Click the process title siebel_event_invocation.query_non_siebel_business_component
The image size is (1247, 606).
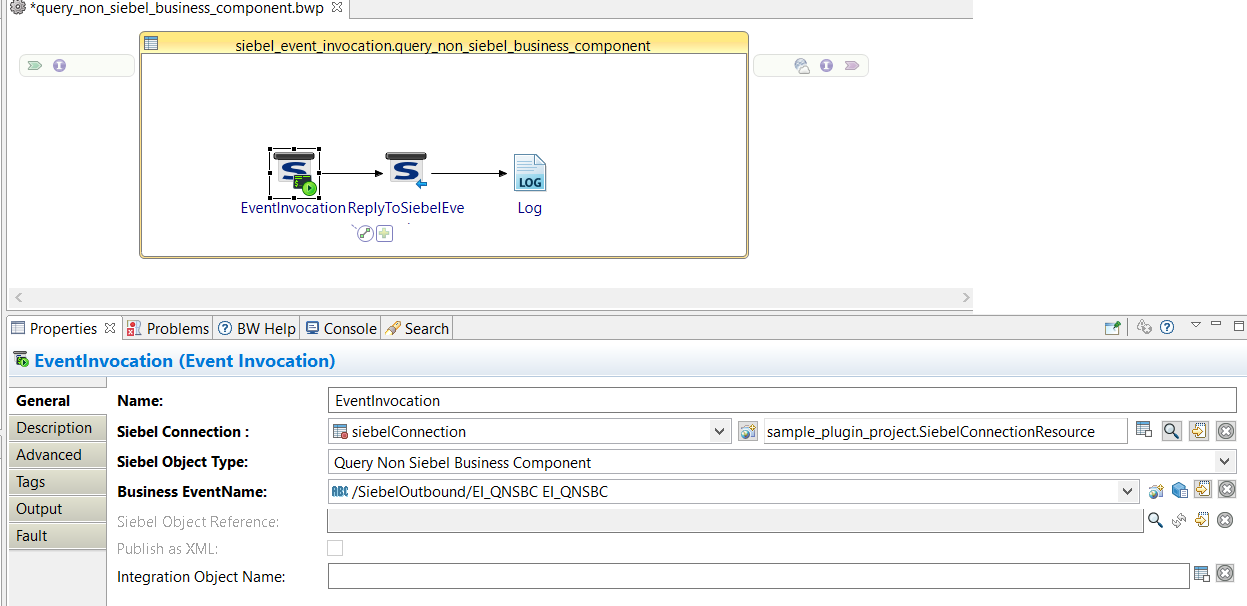click(x=443, y=45)
